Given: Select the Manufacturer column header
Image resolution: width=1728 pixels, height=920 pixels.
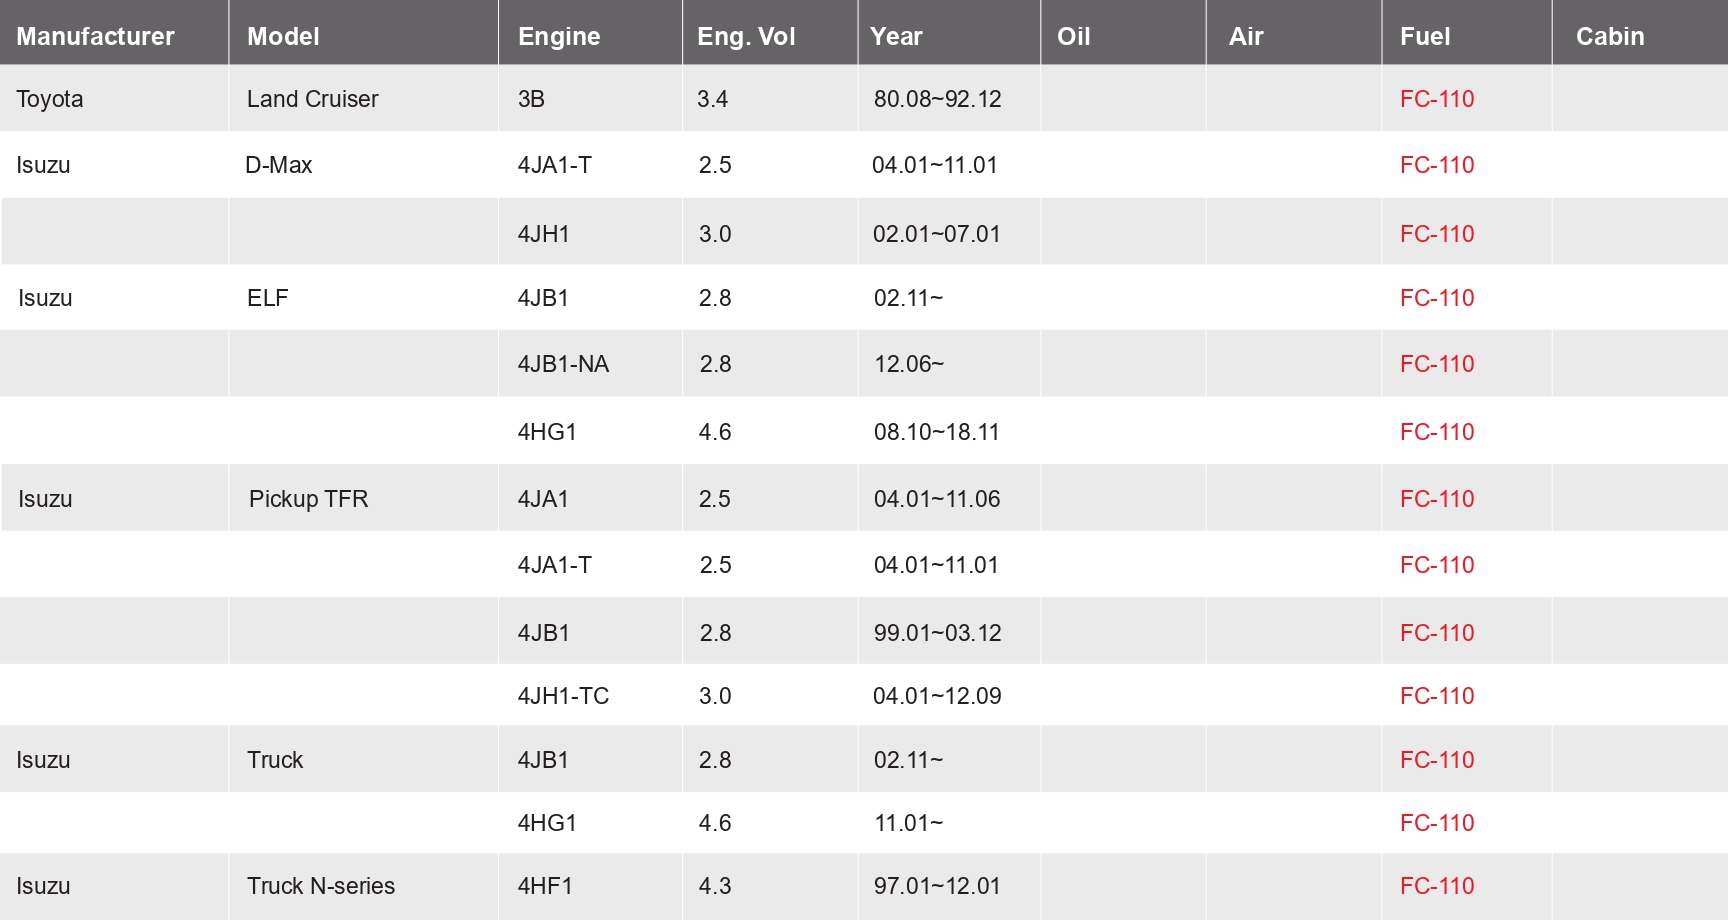Looking at the screenshot, I should pyautogui.click(x=95, y=36).
